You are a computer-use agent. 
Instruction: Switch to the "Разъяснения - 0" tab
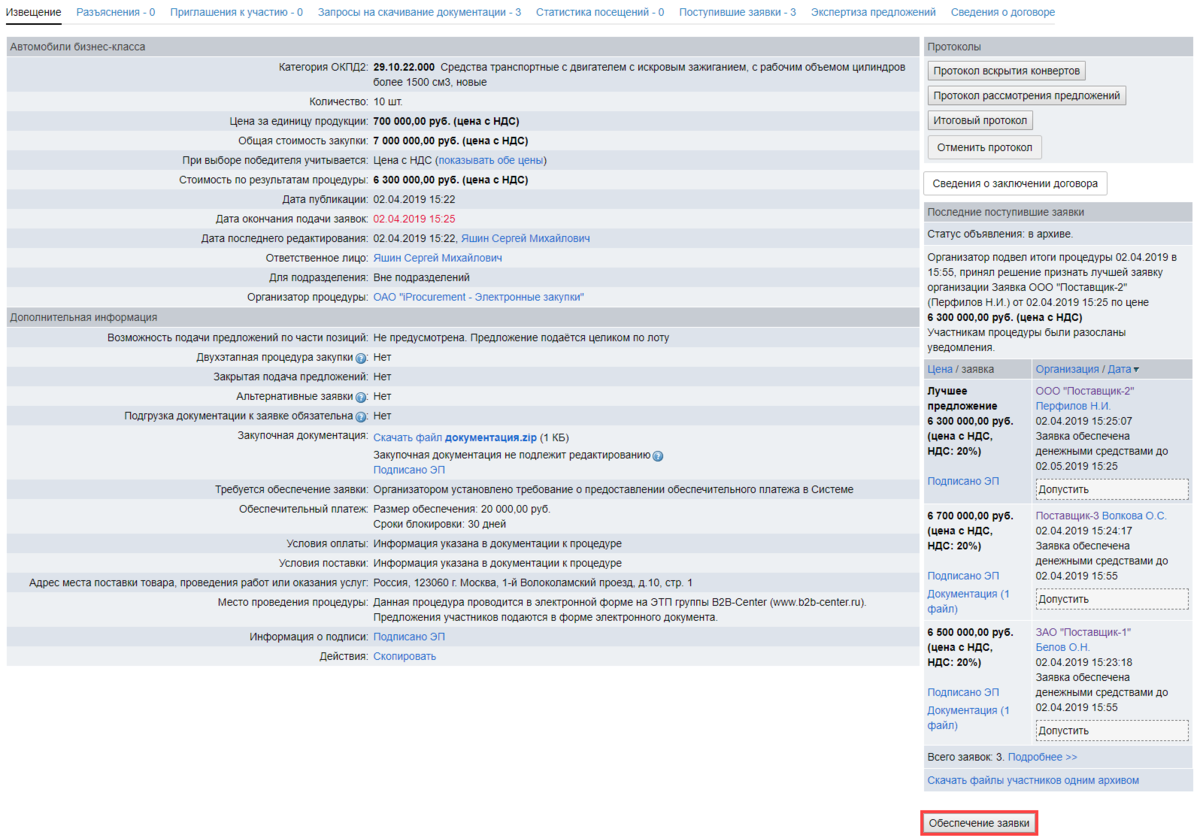(x=115, y=13)
